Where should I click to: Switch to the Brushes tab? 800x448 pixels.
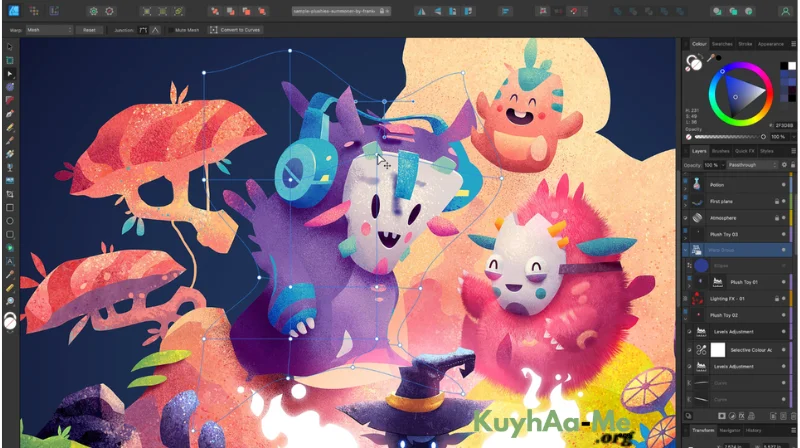[720, 151]
